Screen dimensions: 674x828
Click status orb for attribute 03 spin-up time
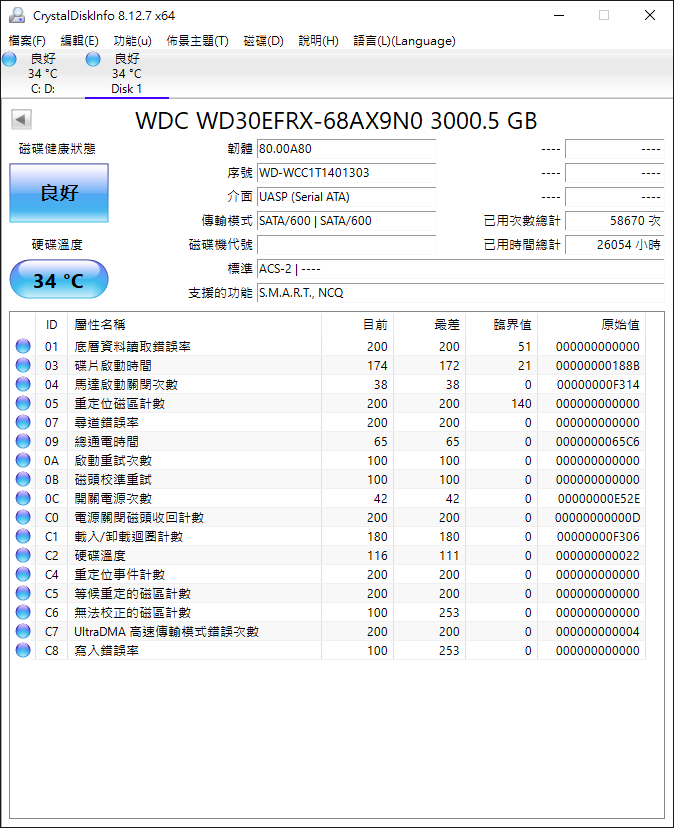tap(23, 365)
